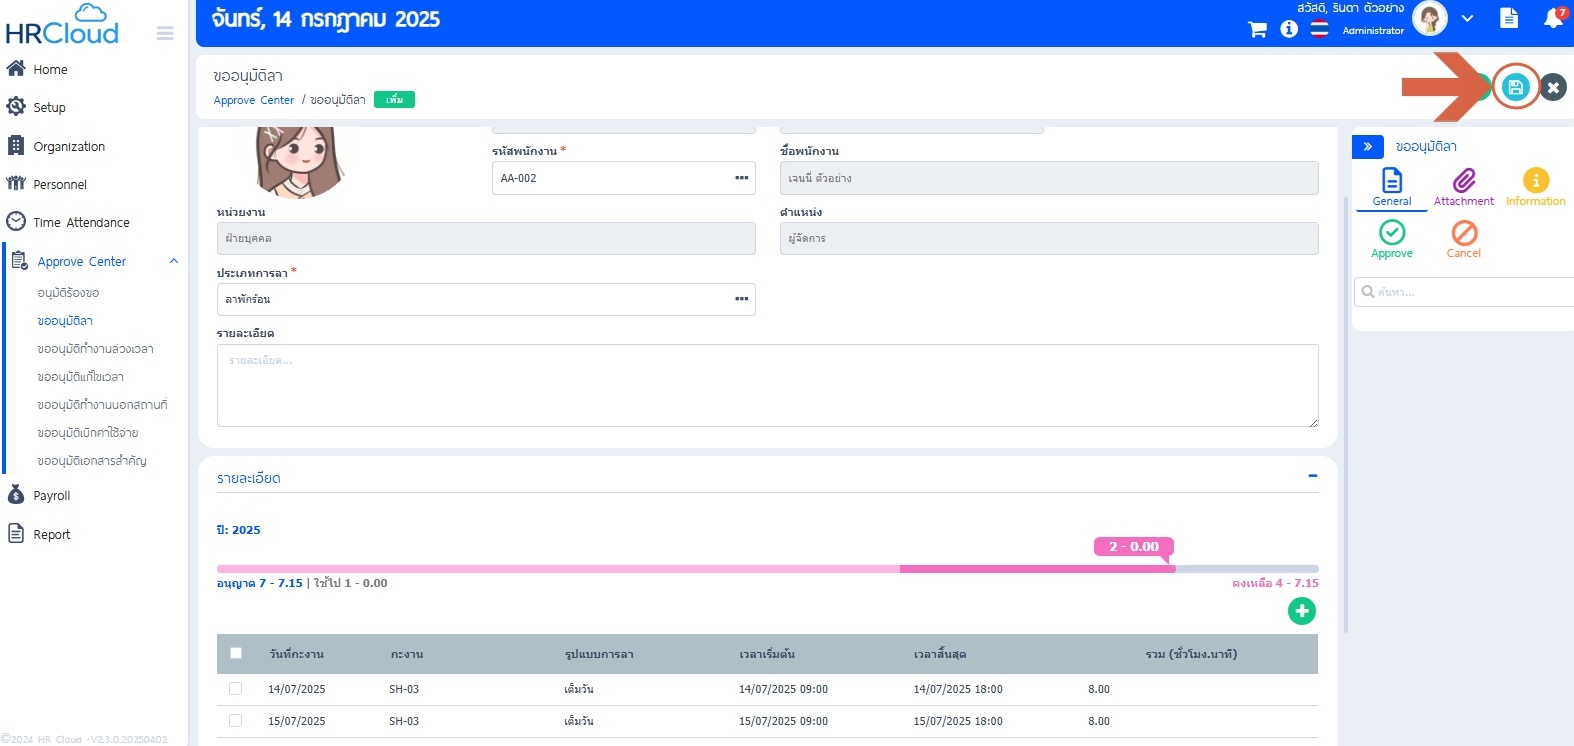Tick the checkbox for 14/07/2025 row
1574x746 pixels.
tap(236, 689)
